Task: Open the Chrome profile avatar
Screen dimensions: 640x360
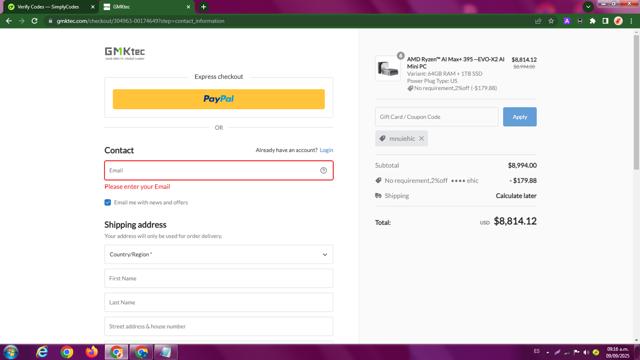Action: click(618, 21)
